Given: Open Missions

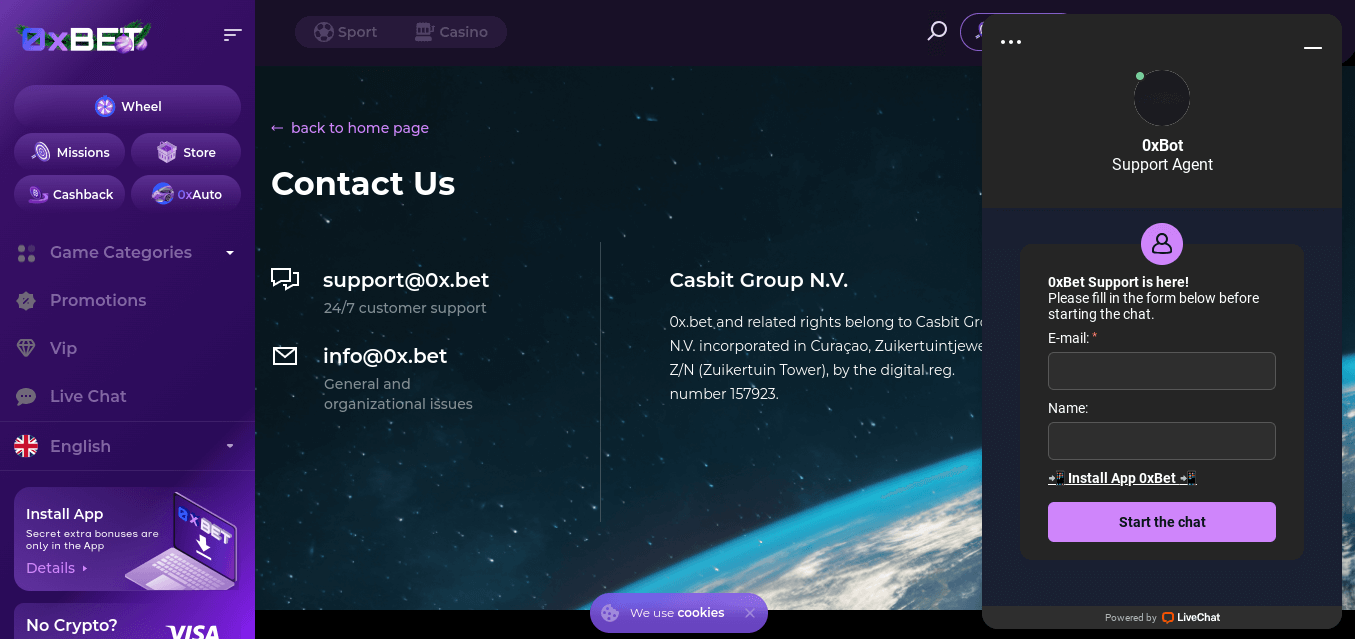Looking at the screenshot, I should coord(70,152).
